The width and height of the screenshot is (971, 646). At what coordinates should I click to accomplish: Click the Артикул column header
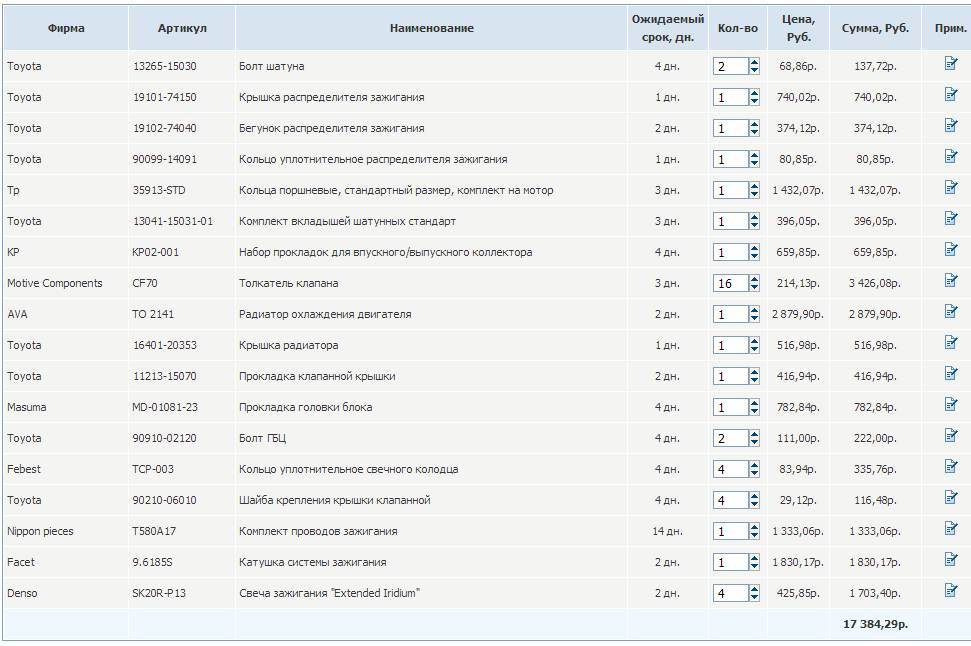coord(182,28)
